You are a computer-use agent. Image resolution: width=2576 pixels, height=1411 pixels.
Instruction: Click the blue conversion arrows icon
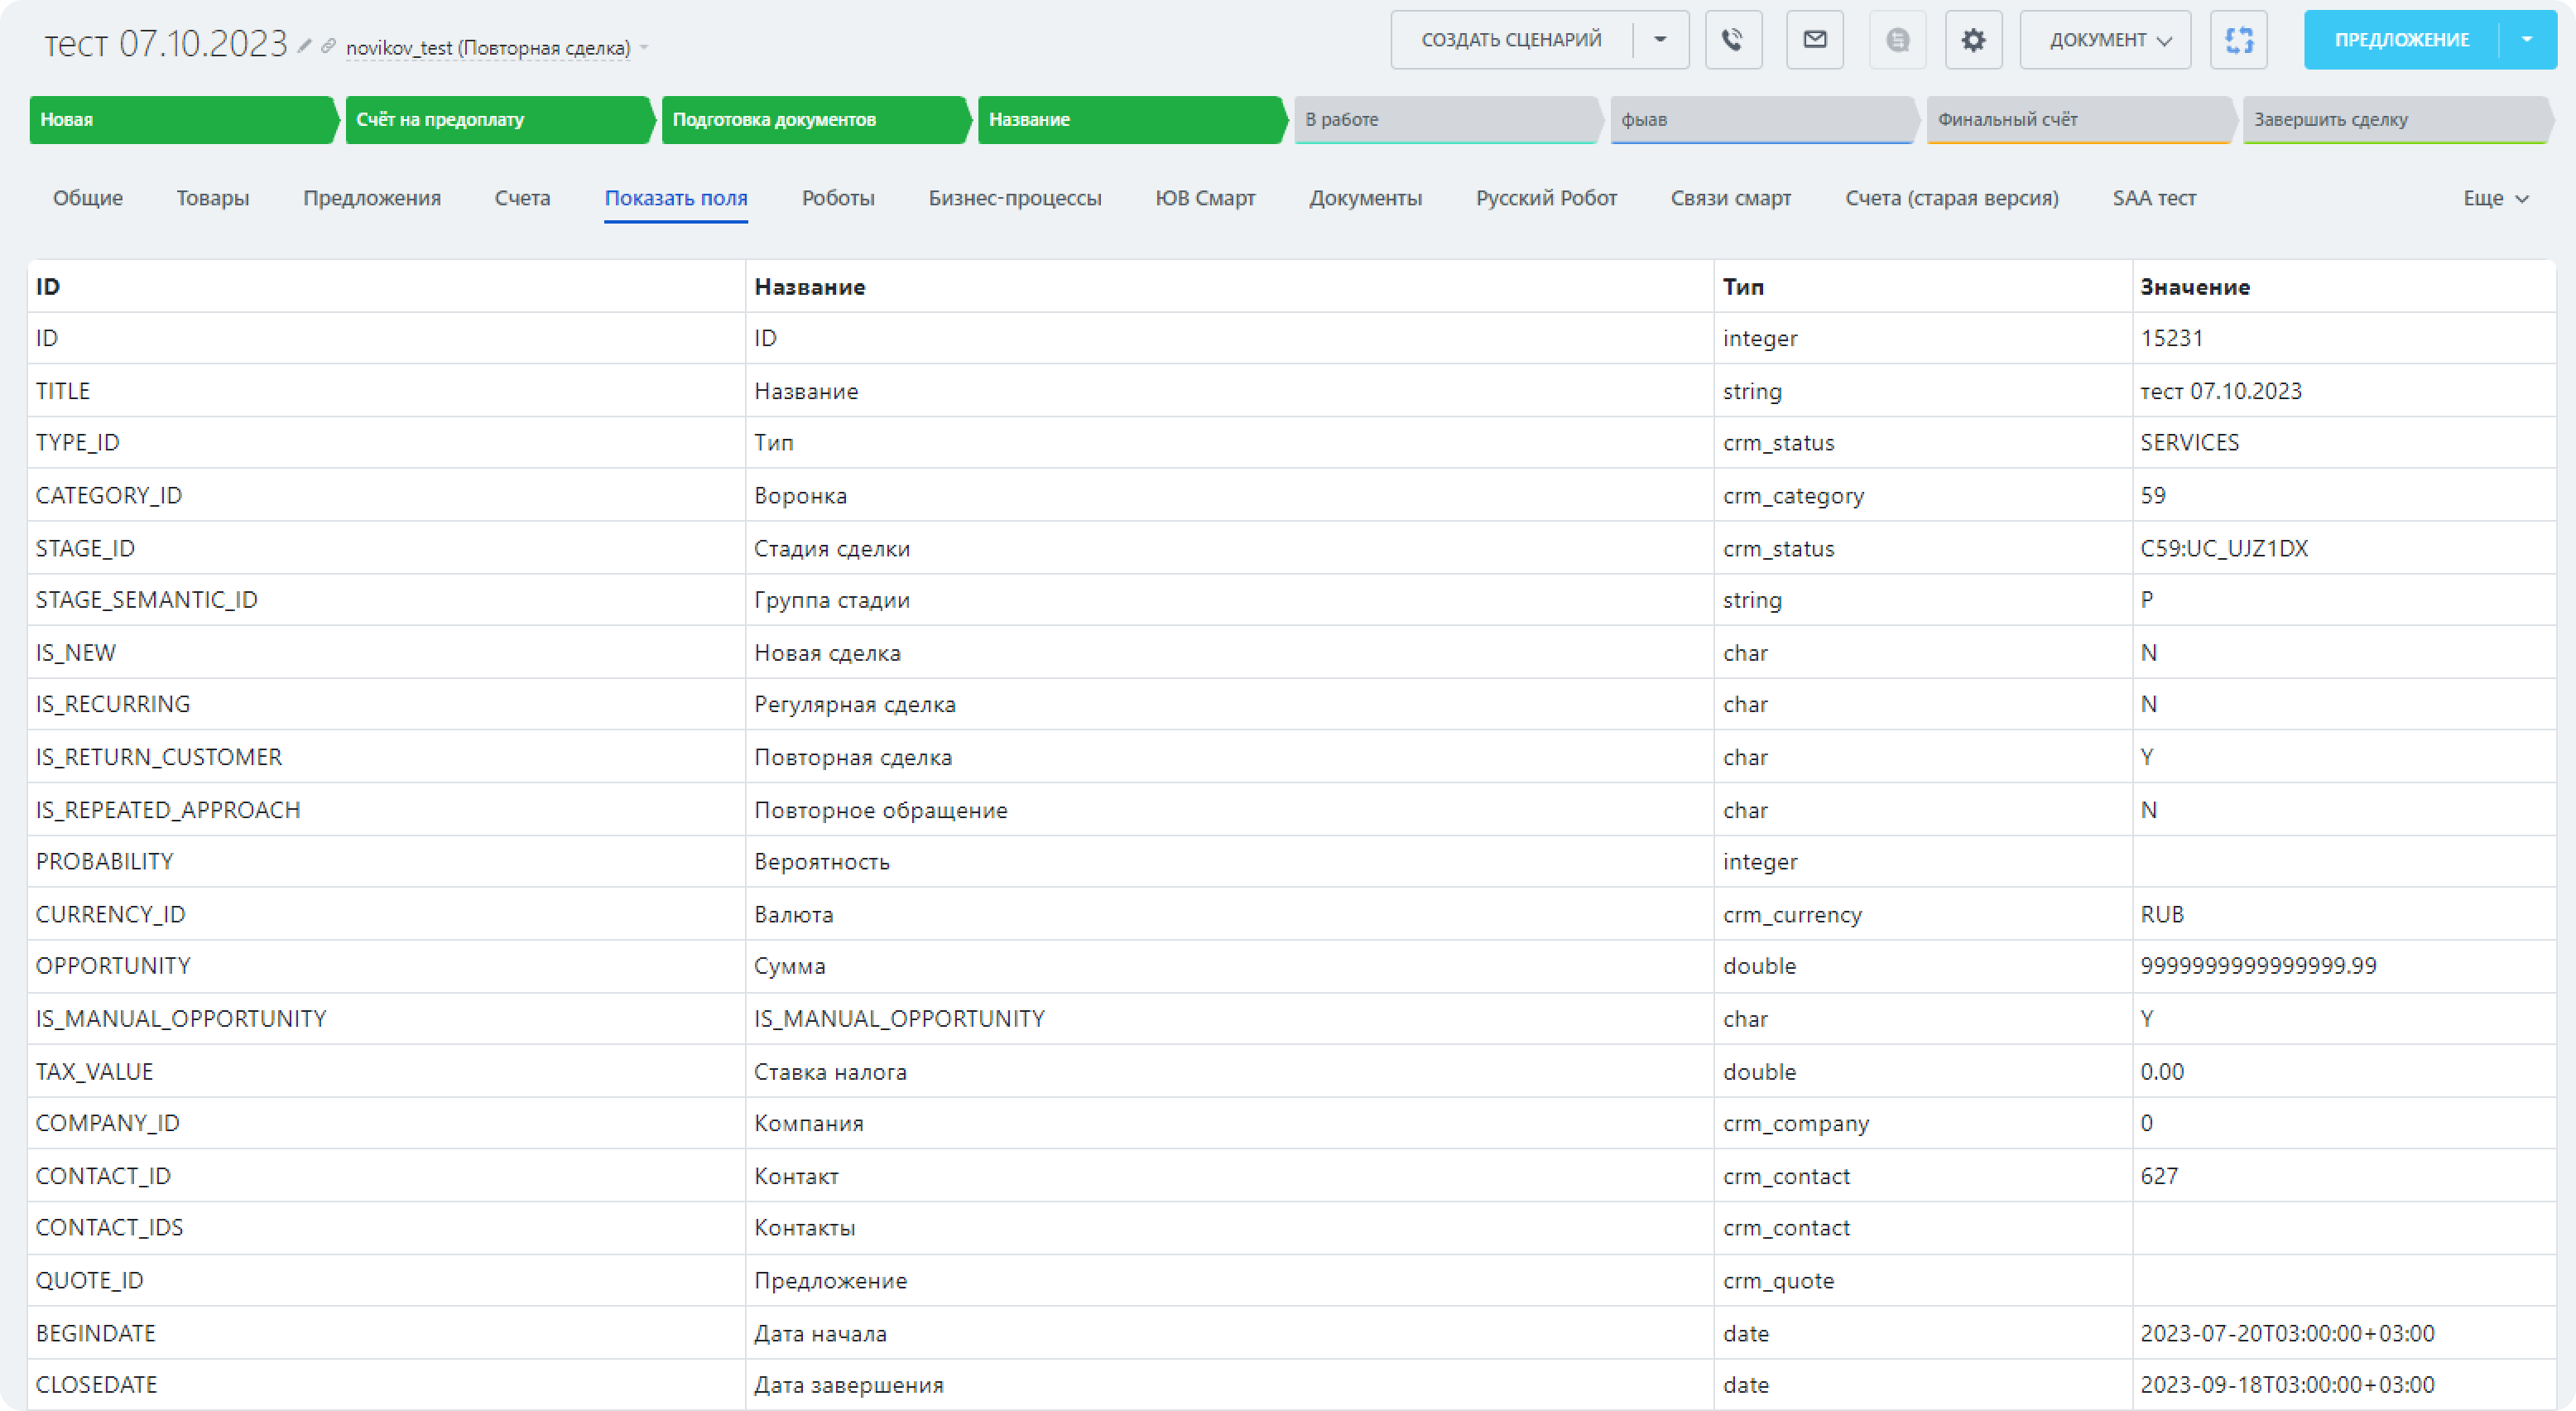(x=2238, y=40)
